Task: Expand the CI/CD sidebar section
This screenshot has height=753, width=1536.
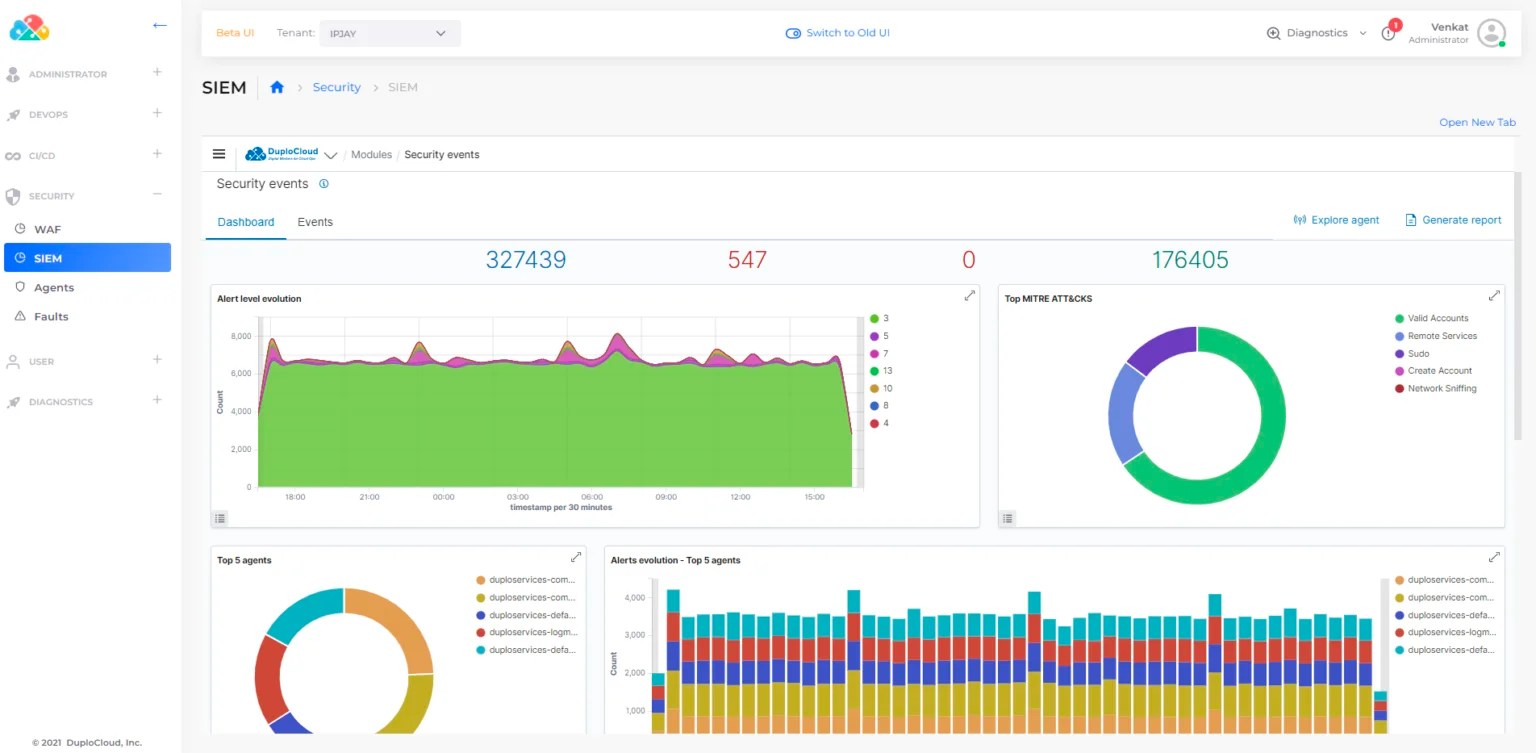Action: click(157, 154)
